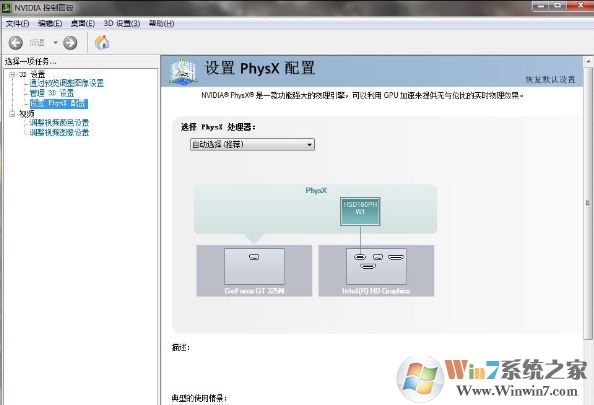Viewport: 594px width, 405px height.
Task: Open the 编辑(E) menu
Action: point(50,23)
